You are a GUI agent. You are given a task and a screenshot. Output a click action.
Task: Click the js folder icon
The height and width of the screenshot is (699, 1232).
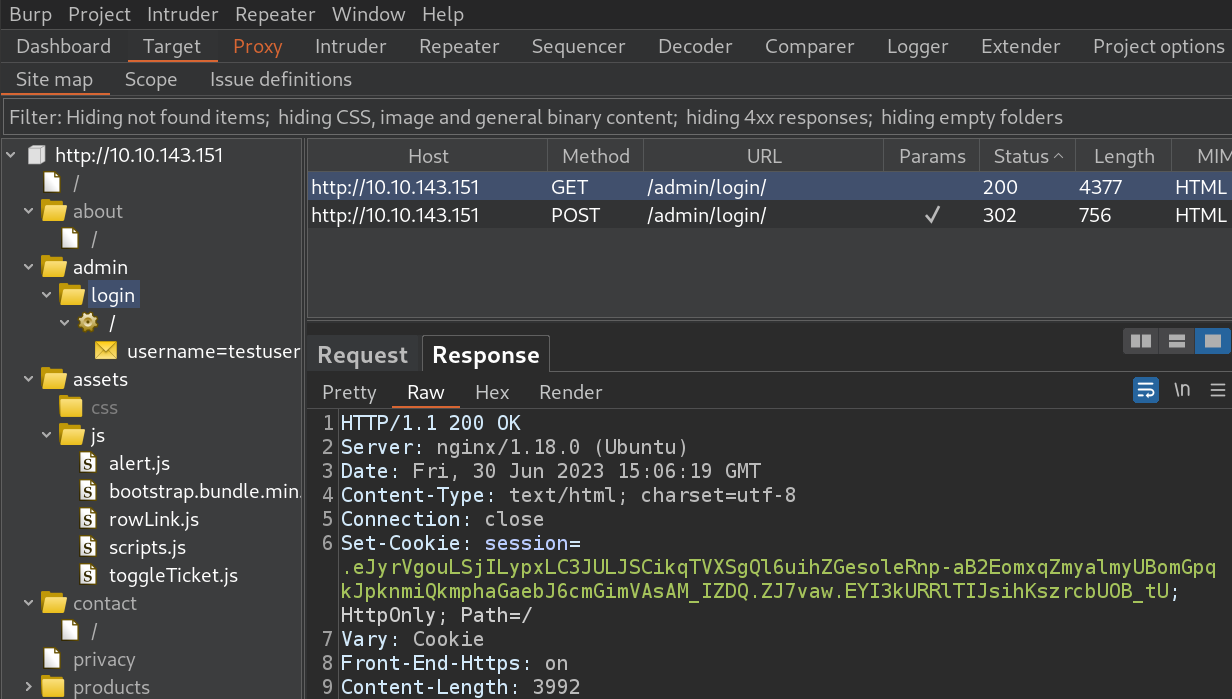point(71,435)
